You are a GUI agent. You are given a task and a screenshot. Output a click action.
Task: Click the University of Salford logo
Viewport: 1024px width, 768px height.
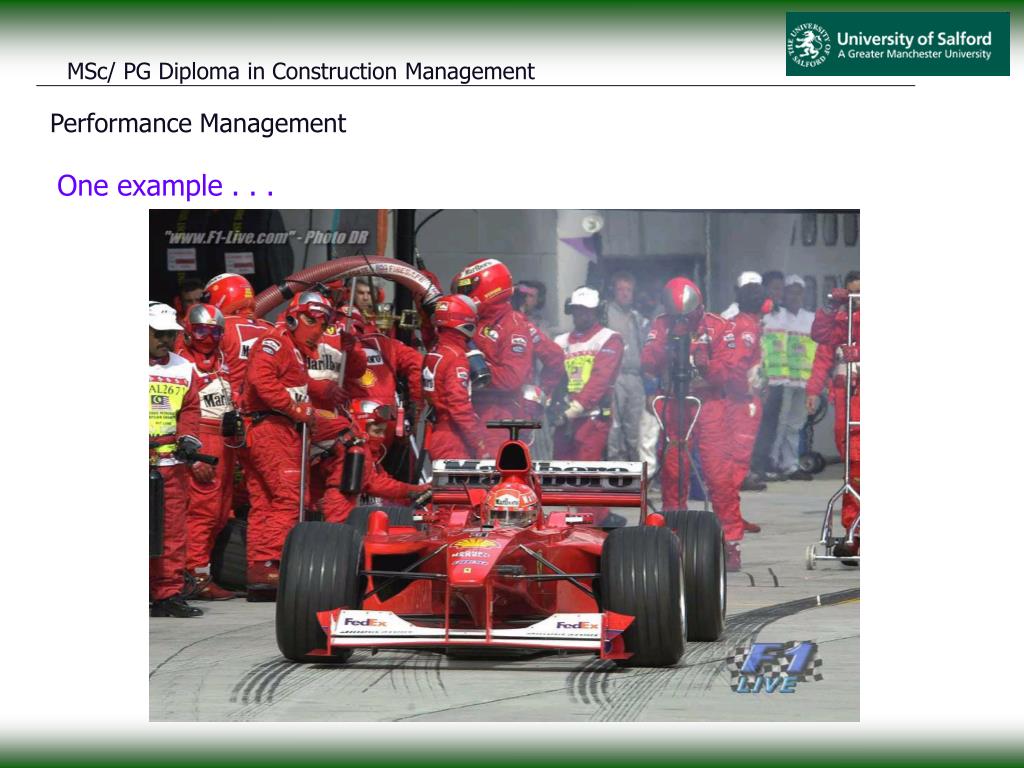[897, 44]
